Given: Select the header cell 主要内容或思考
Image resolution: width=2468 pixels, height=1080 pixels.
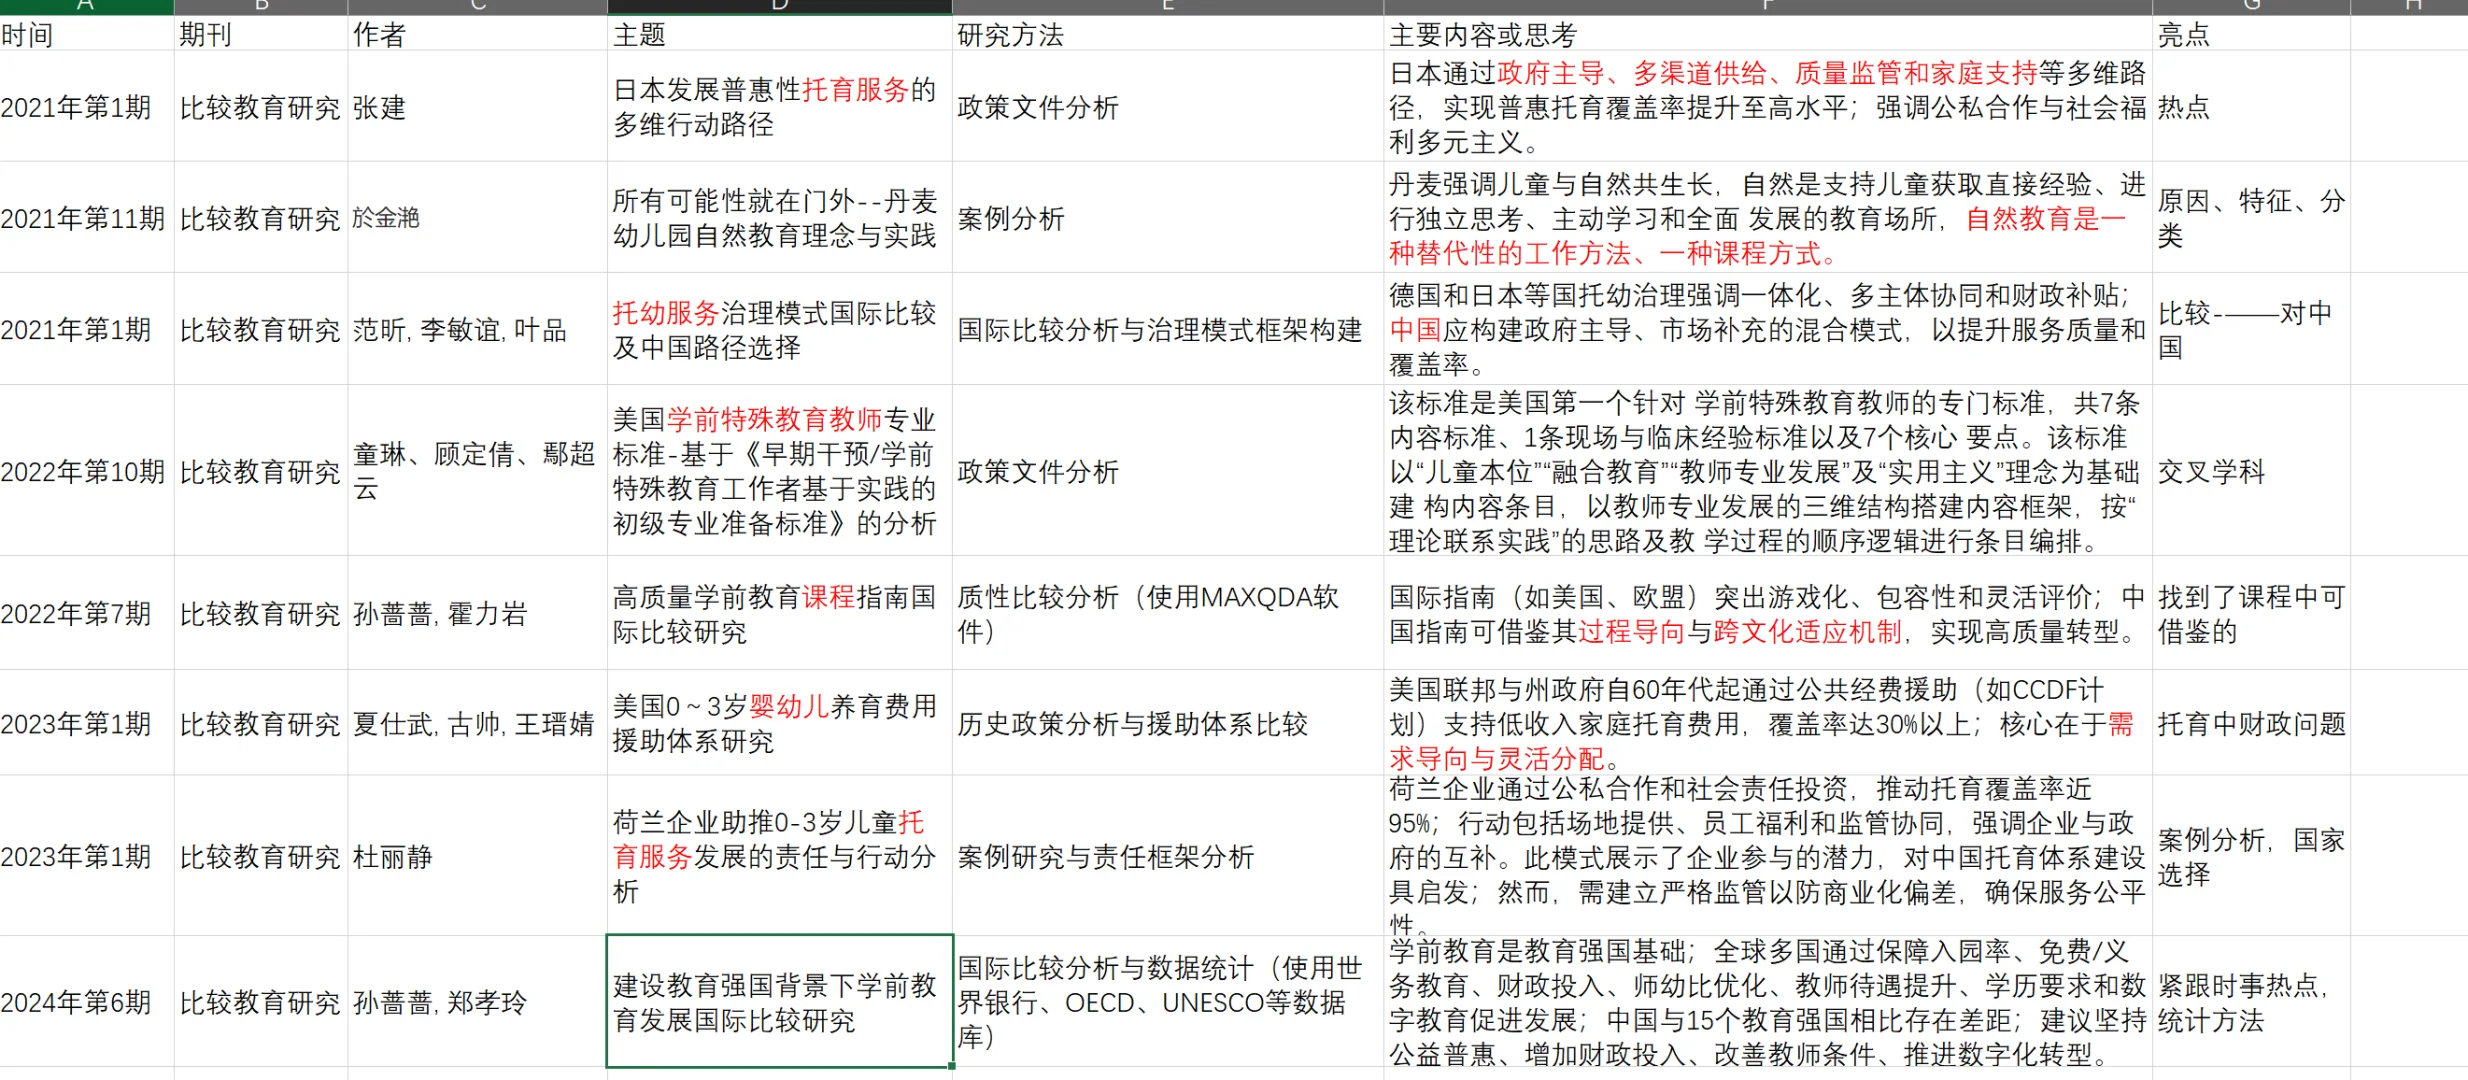Looking at the screenshot, I should 1768,34.
